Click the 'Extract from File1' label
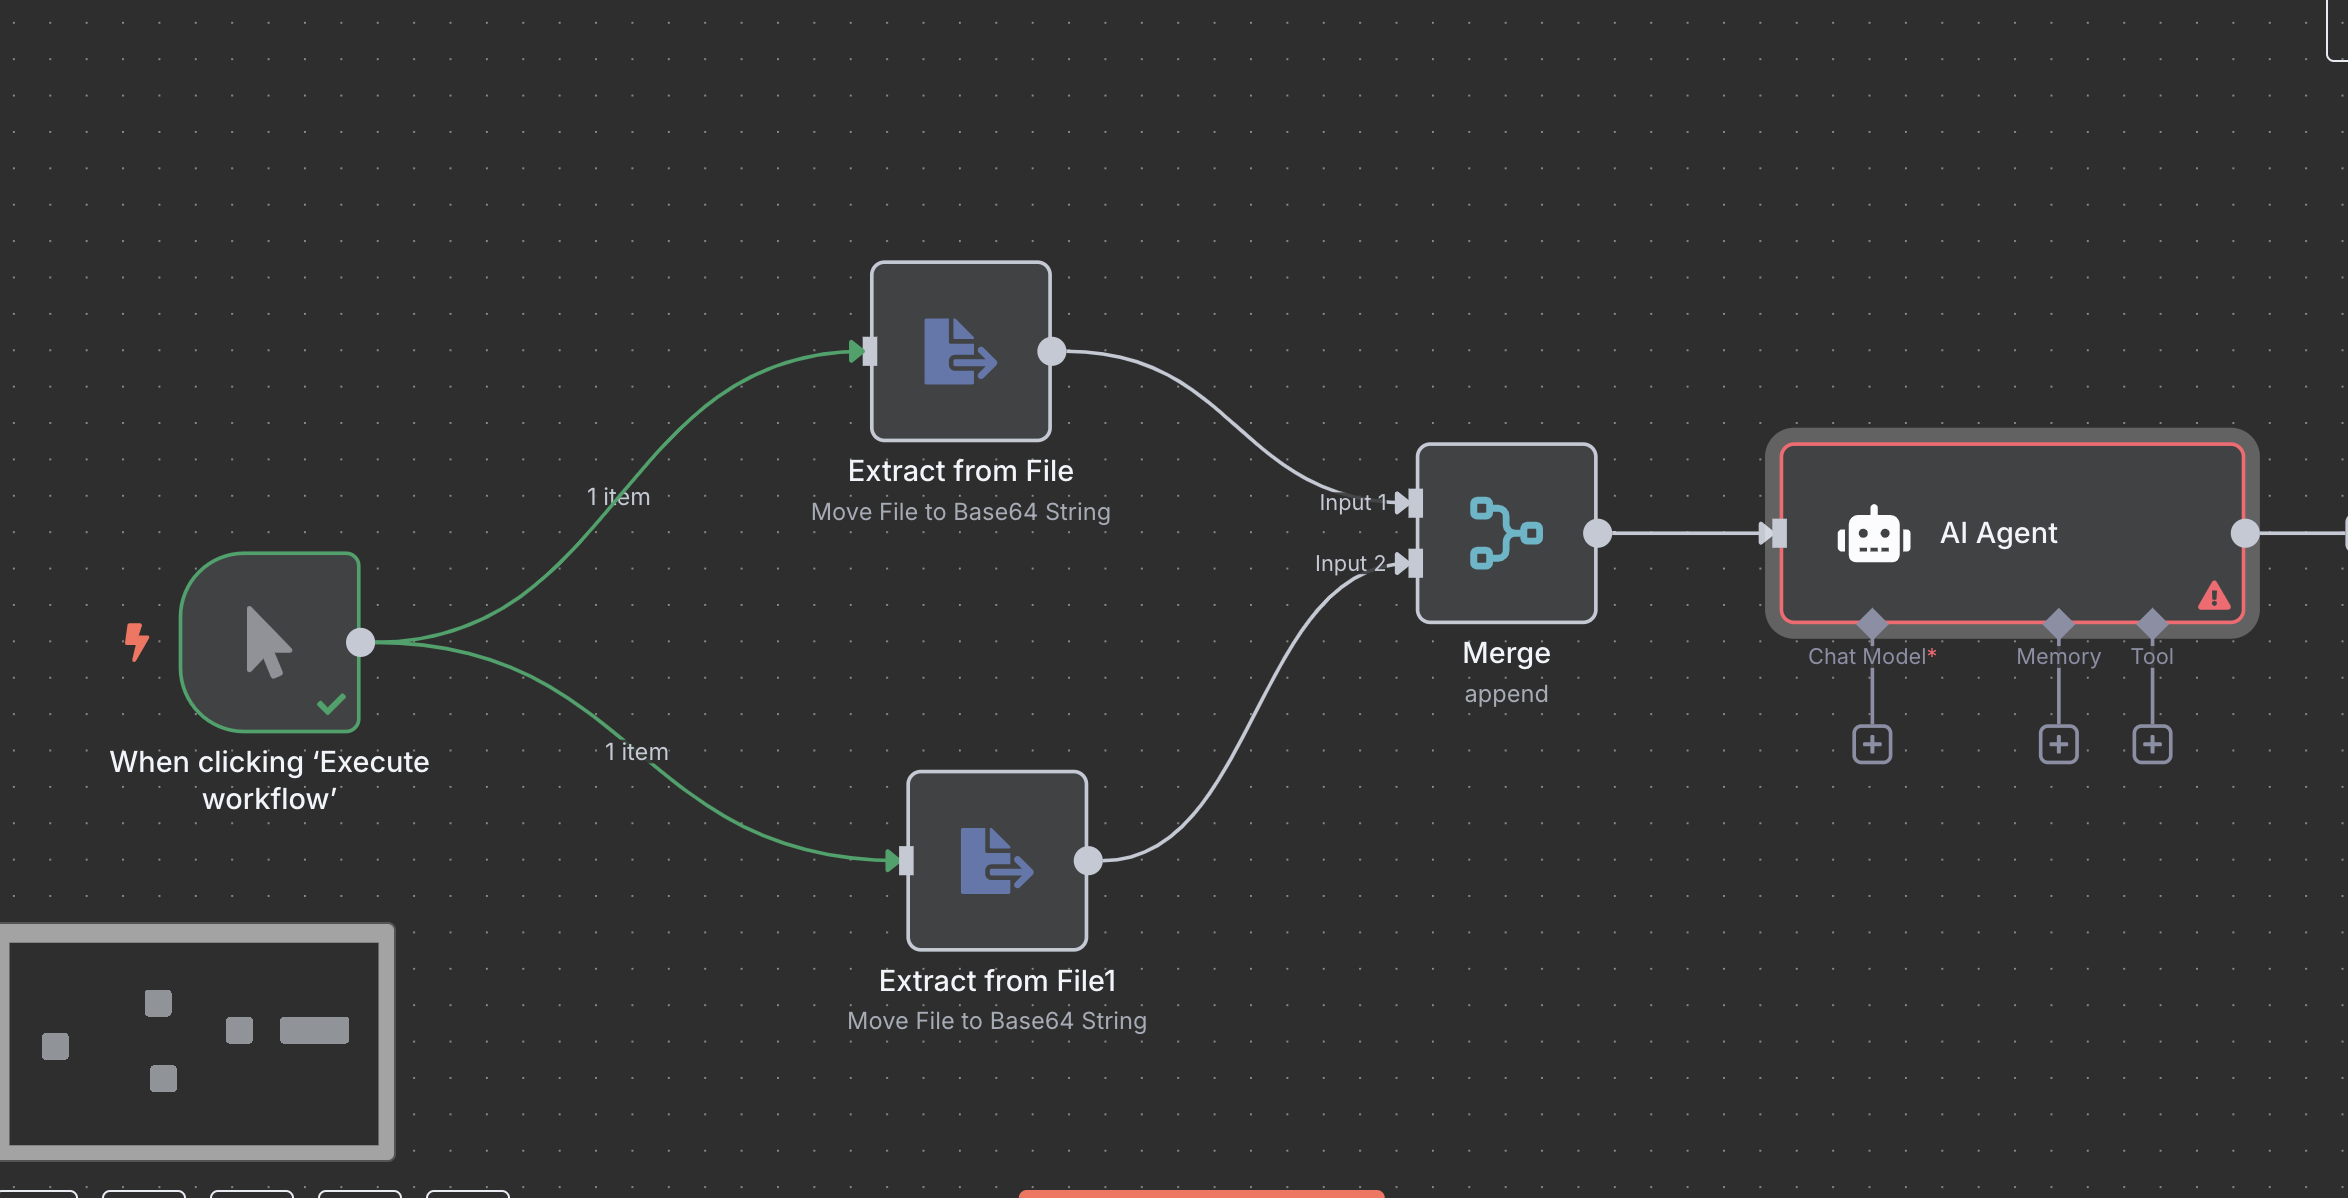 tap(997, 981)
